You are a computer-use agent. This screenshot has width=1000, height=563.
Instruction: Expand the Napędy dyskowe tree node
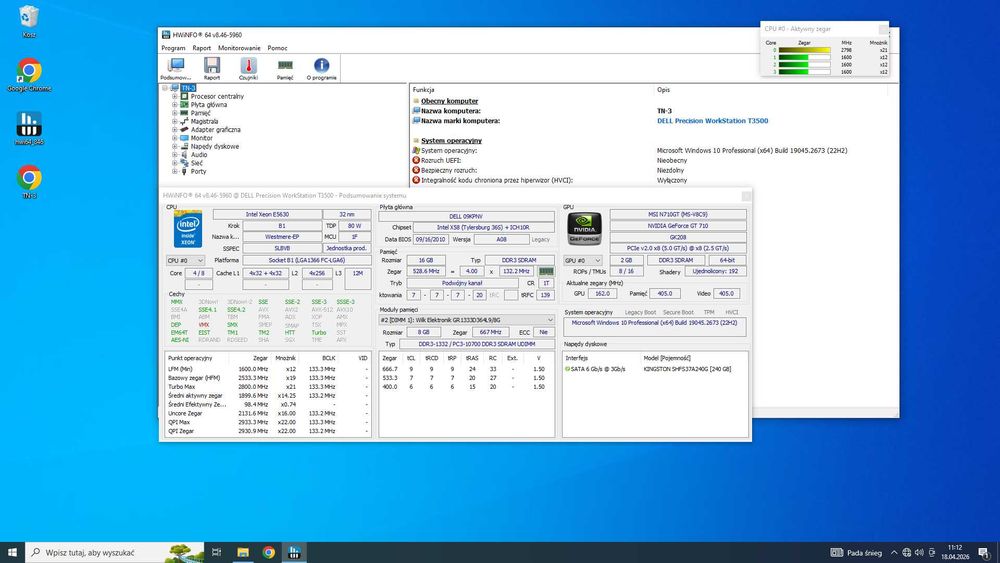click(174, 146)
